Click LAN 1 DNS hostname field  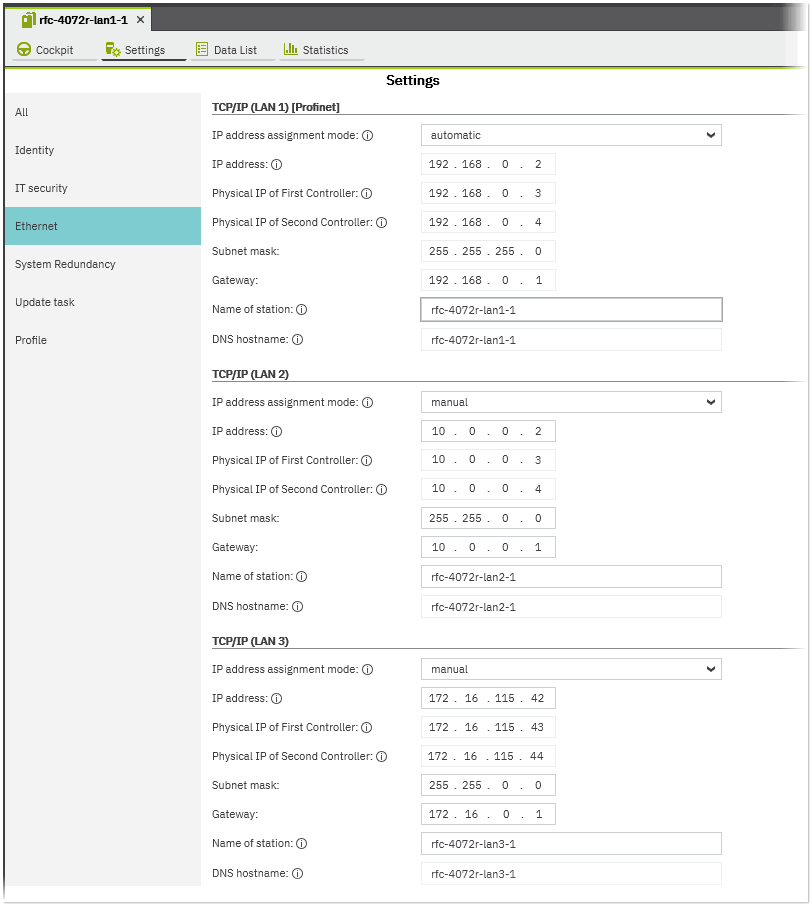571,340
